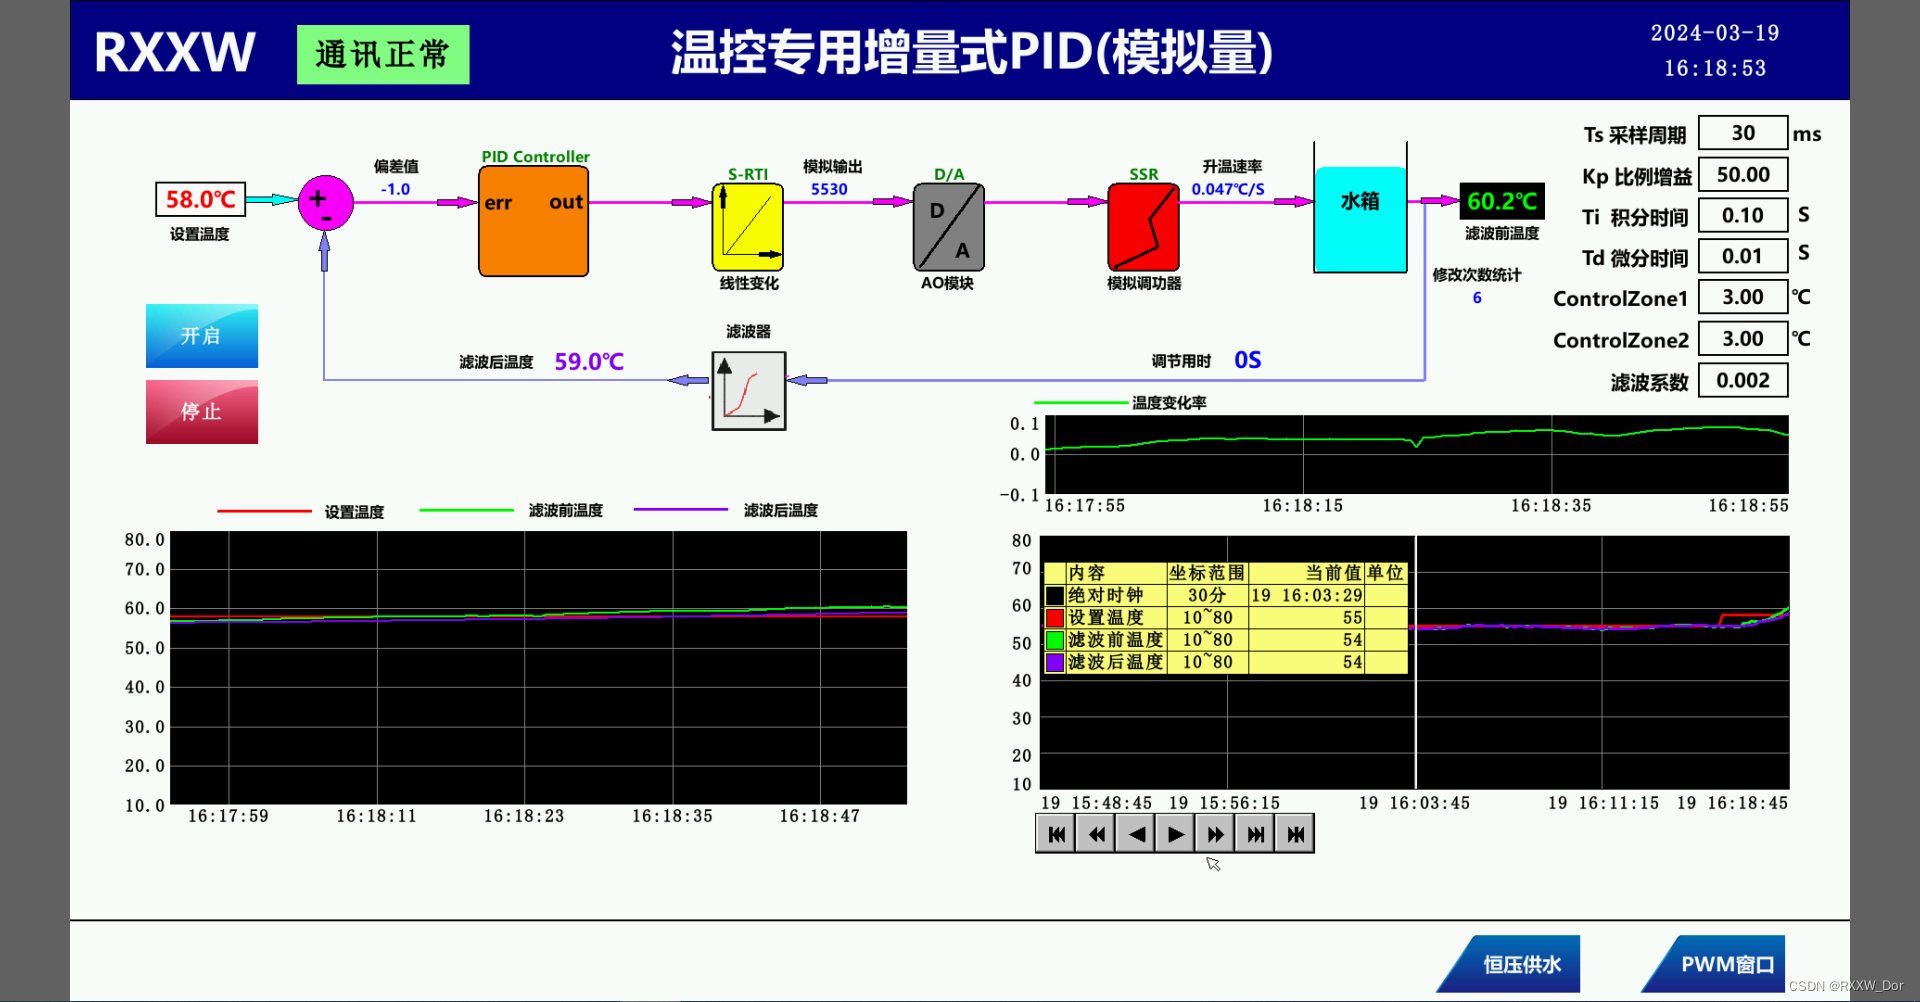Step the history trend forward fast (double right arrows)
The height and width of the screenshot is (1002, 1920).
(x=1215, y=834)
